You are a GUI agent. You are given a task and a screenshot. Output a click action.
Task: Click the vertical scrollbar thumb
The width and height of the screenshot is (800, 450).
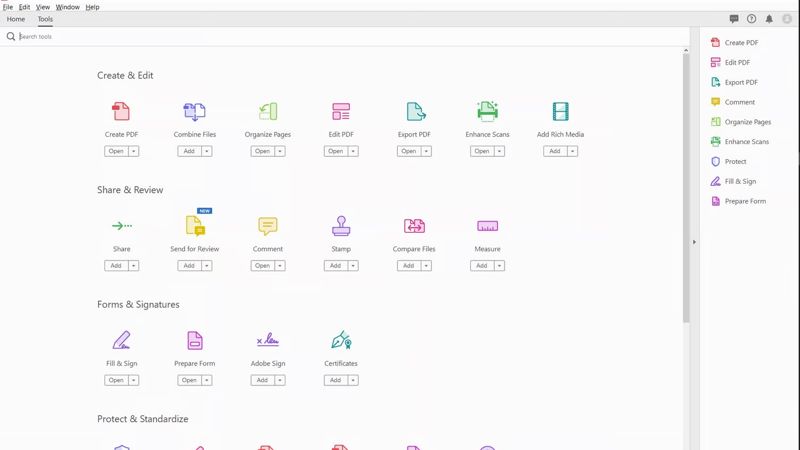click(x=686, y=188)
